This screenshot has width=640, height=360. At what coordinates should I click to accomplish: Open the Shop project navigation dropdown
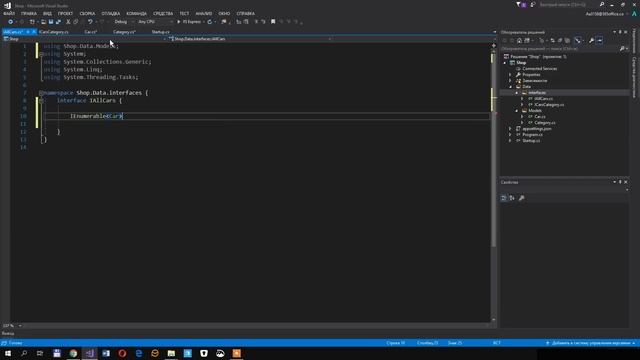click(85, 39)
